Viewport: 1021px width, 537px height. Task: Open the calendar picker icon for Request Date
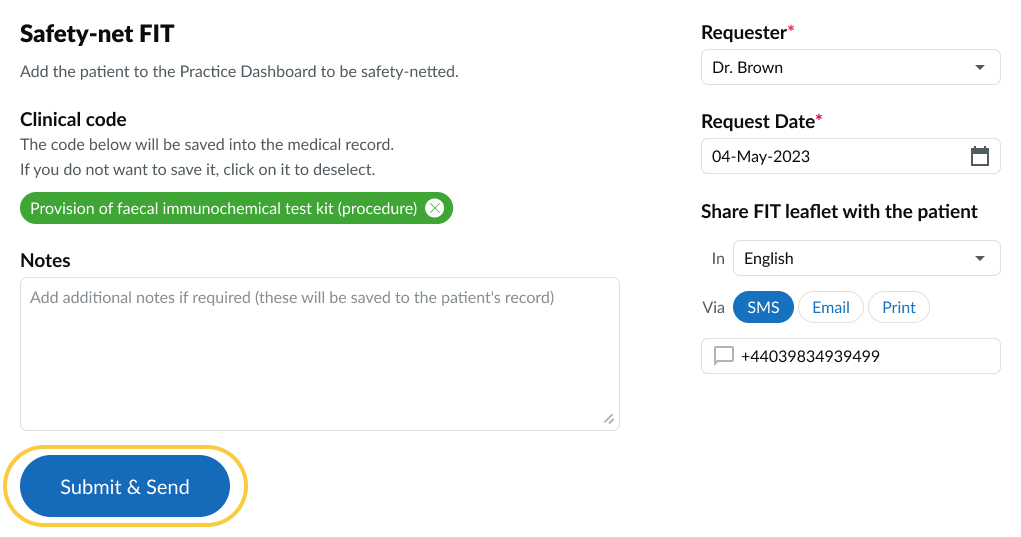pyautogui.click(x=980, y=156)
